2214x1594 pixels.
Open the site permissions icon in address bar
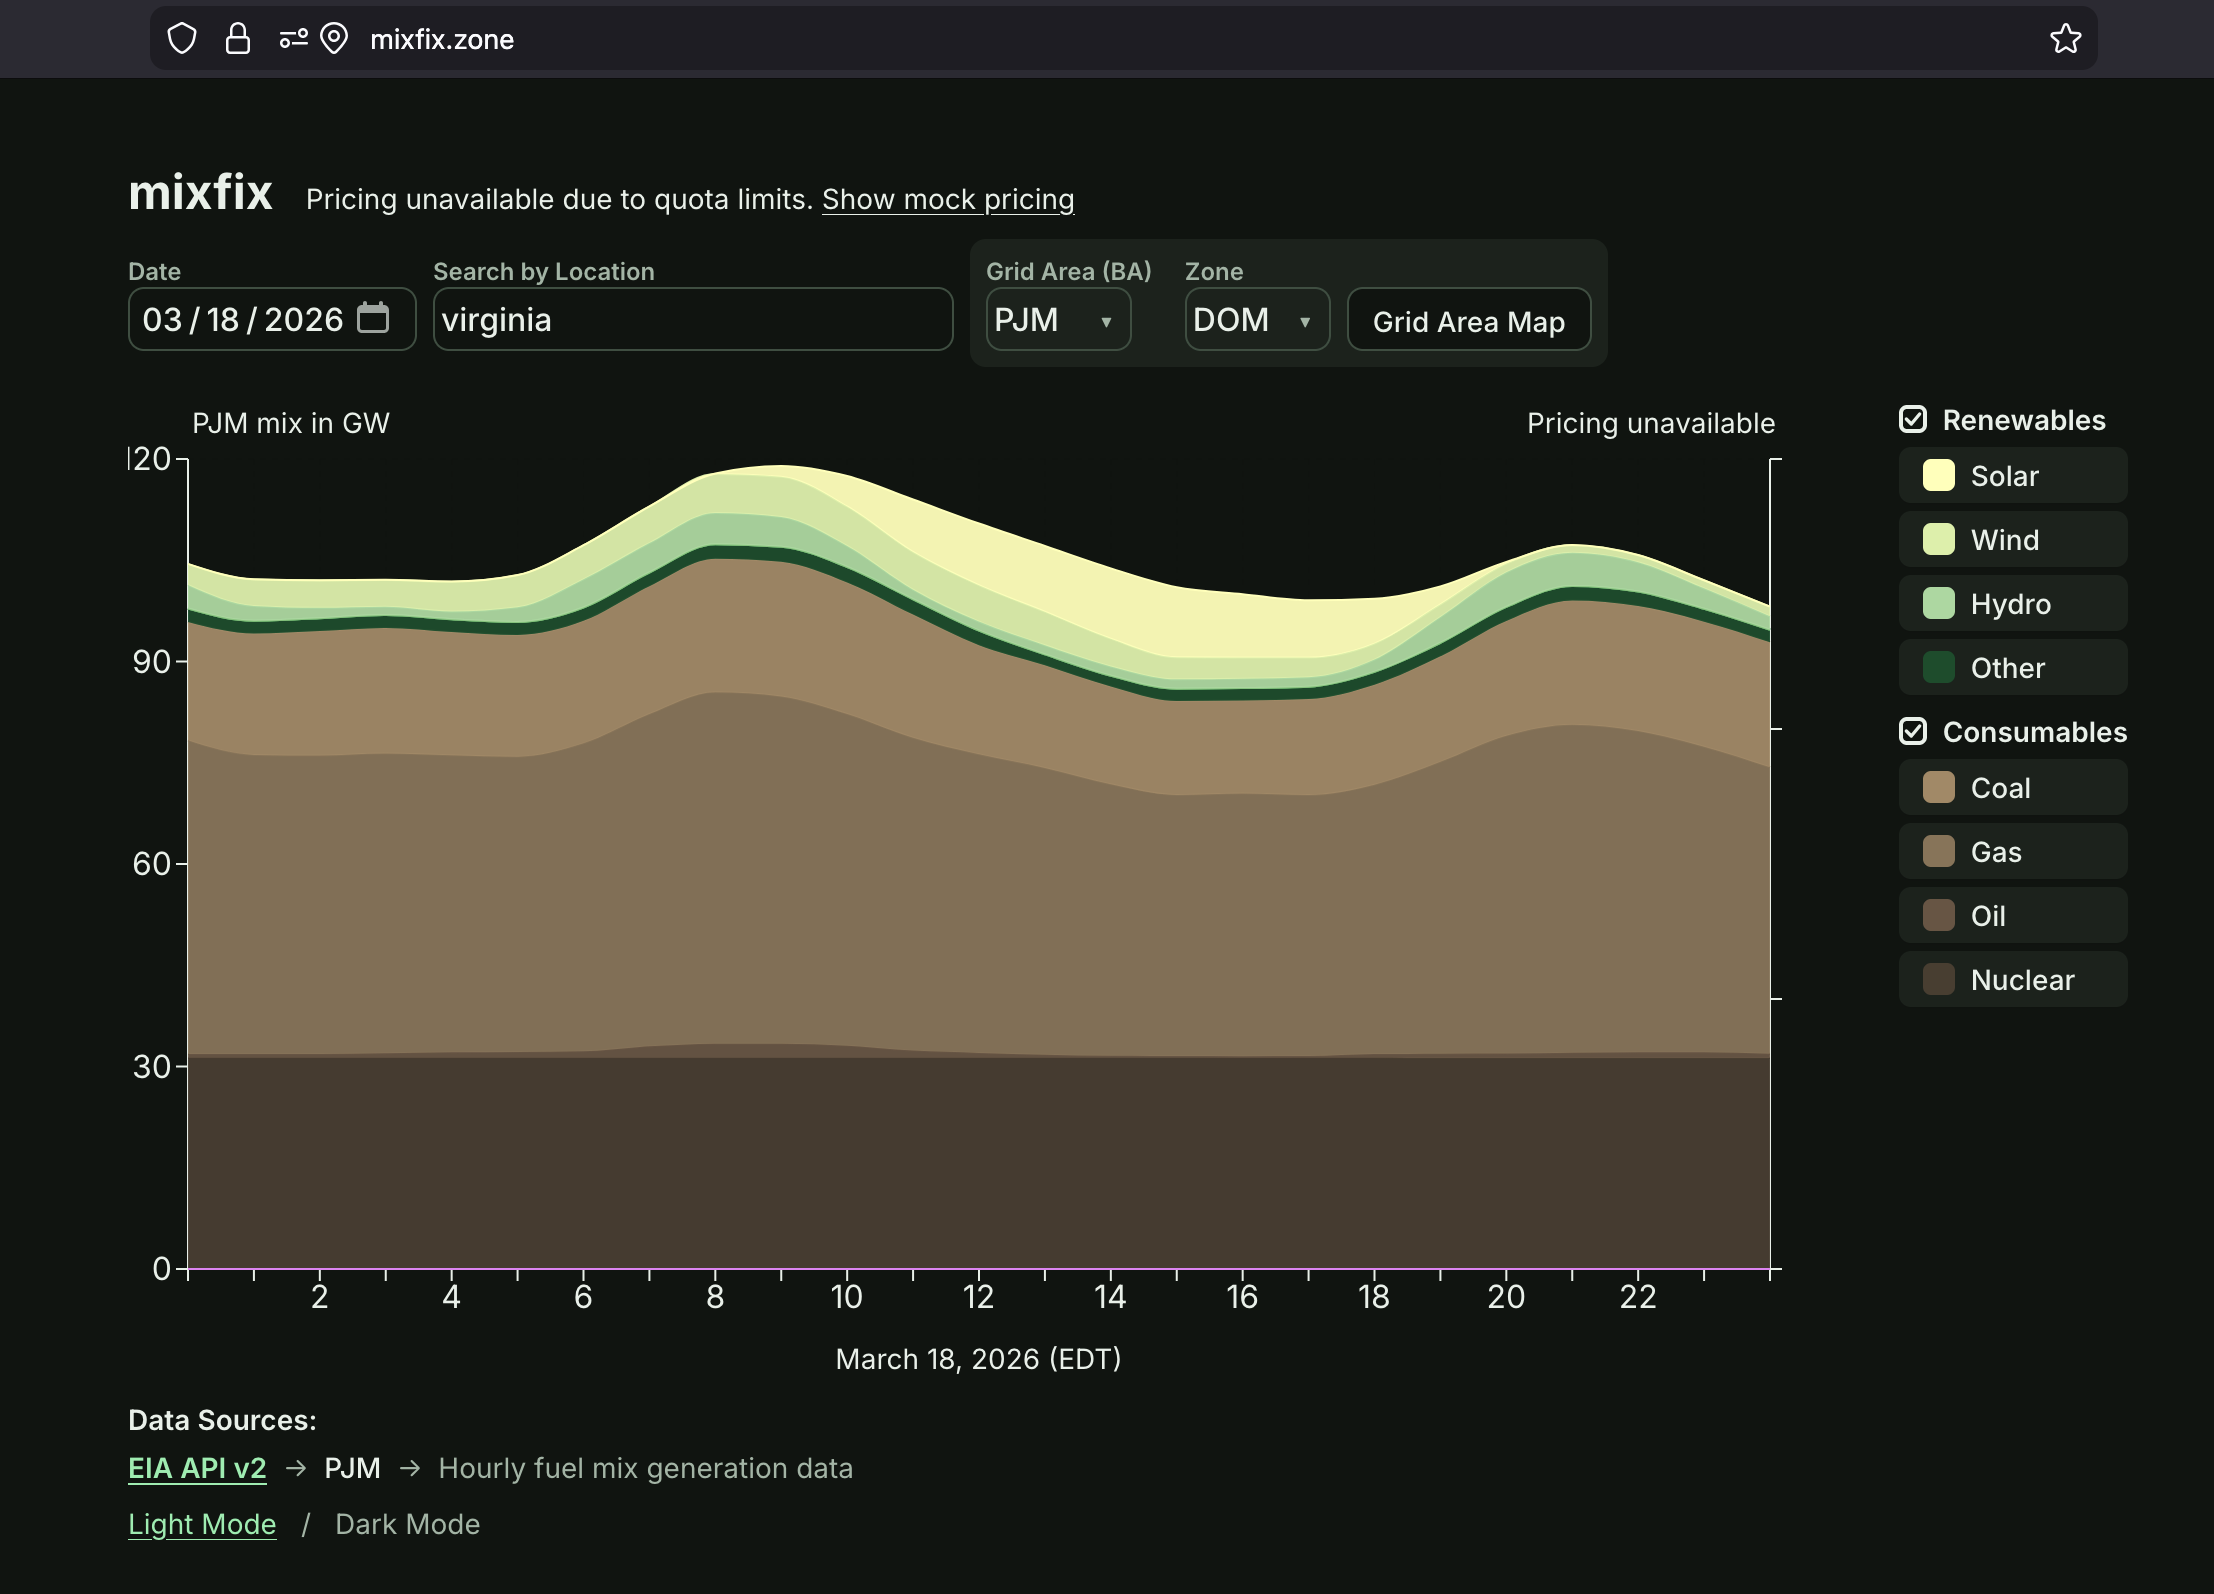pyautogui.click(x=293, y=39)
